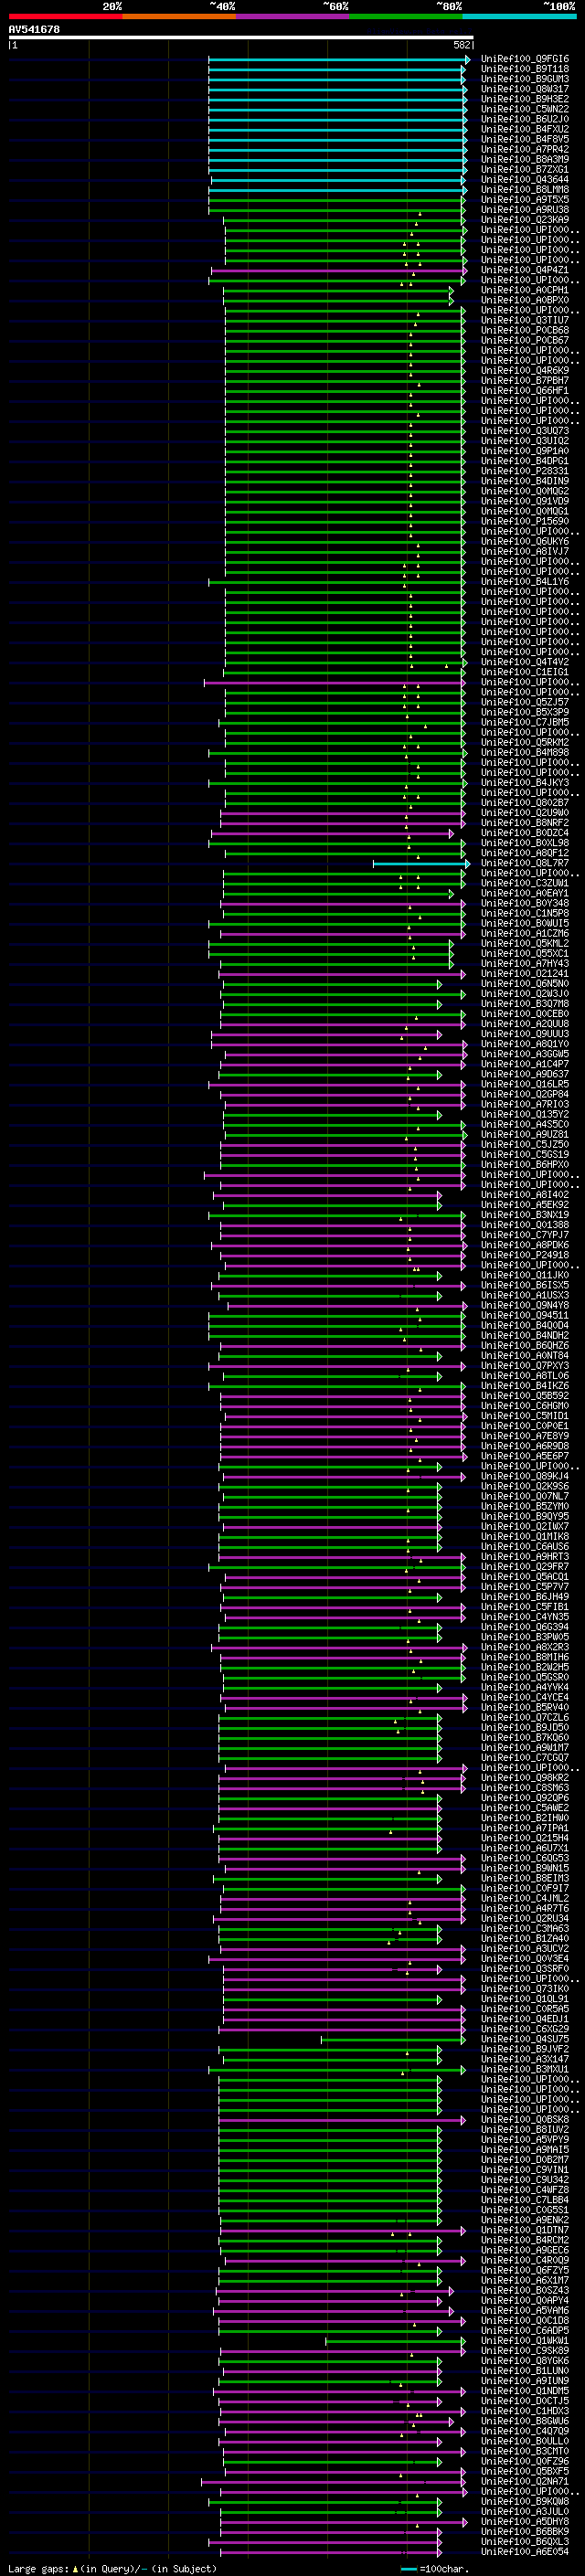This screenshot has width=585, height=2576.
Task: Select label UniRef100_C3ZUW1
Action: pyautogui.click(x=525, y=883)
